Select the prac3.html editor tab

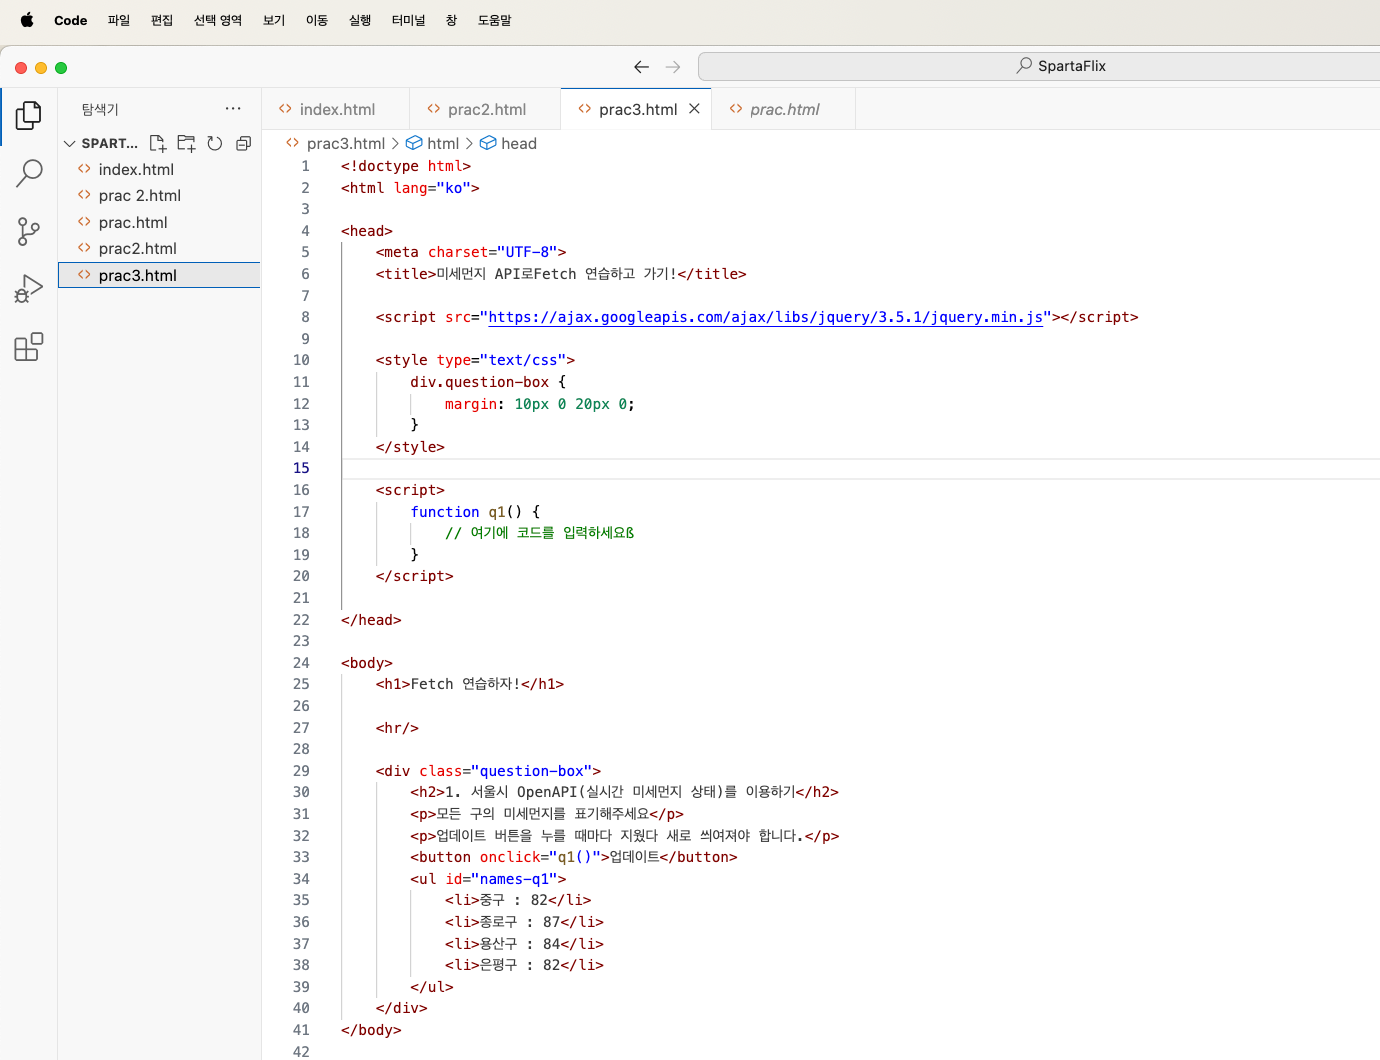click(637, 109)
